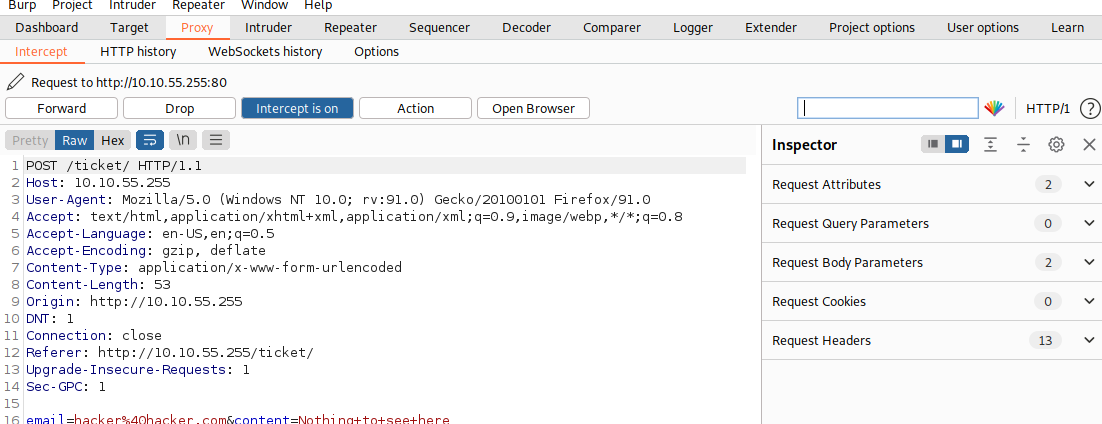Switch Inspector to the left-docked layout

coord(934,145)
